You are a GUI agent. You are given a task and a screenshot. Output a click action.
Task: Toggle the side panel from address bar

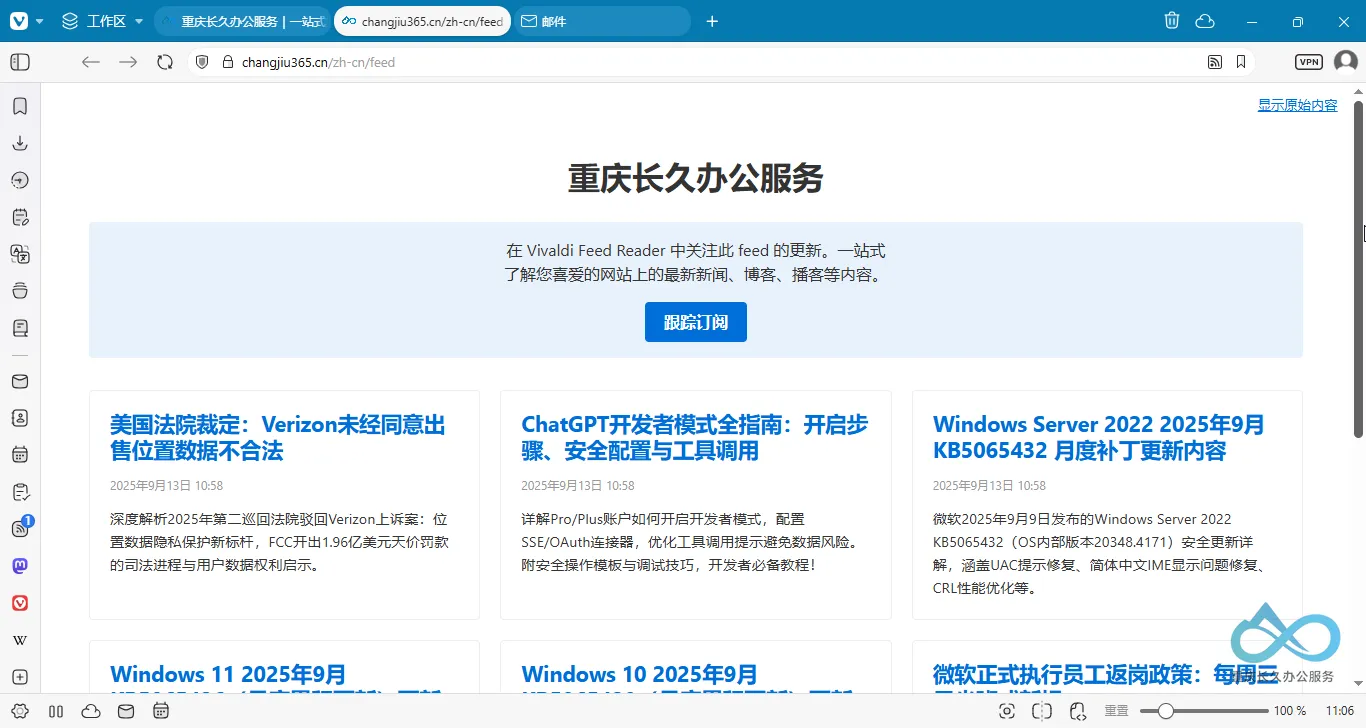point(20,62)
